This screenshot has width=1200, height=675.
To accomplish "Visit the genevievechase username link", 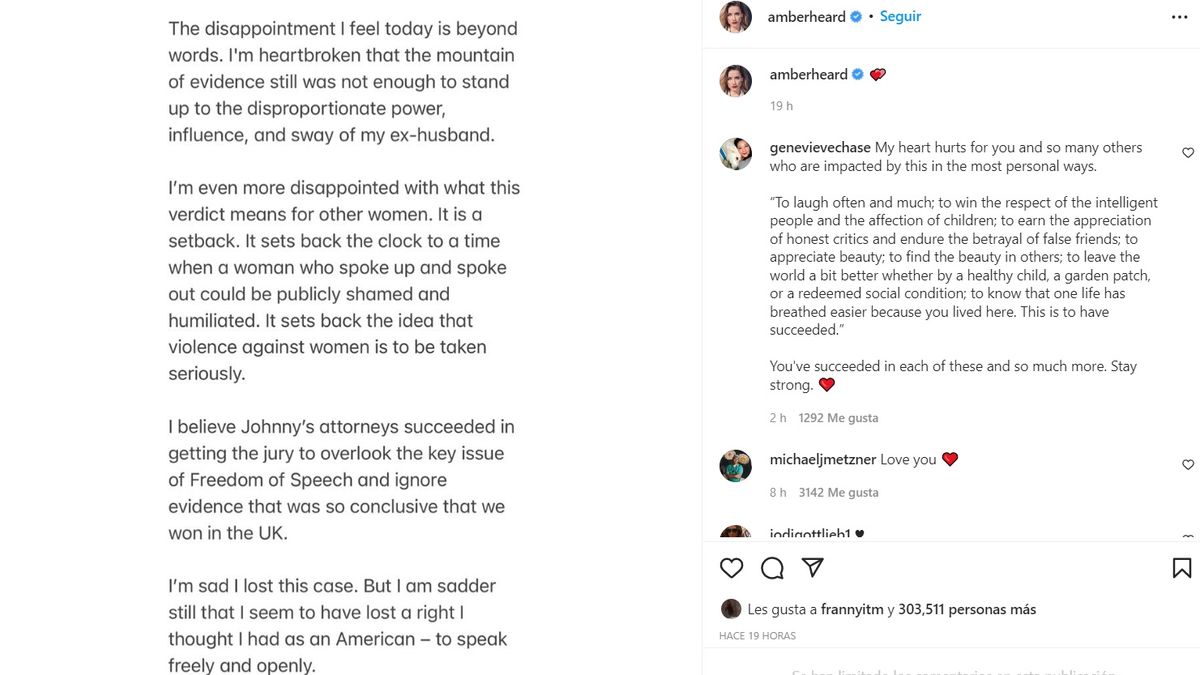I will 820,148.
